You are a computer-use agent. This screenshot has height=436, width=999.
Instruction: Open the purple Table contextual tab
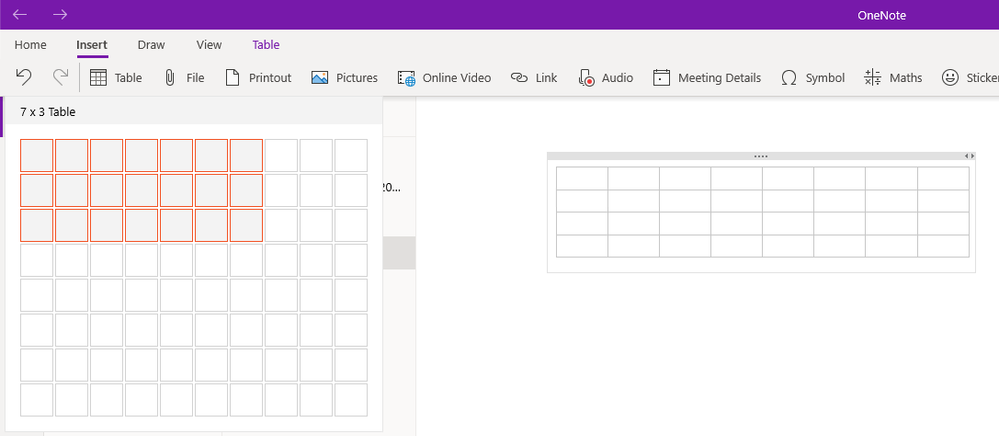(x=266, y=45)
